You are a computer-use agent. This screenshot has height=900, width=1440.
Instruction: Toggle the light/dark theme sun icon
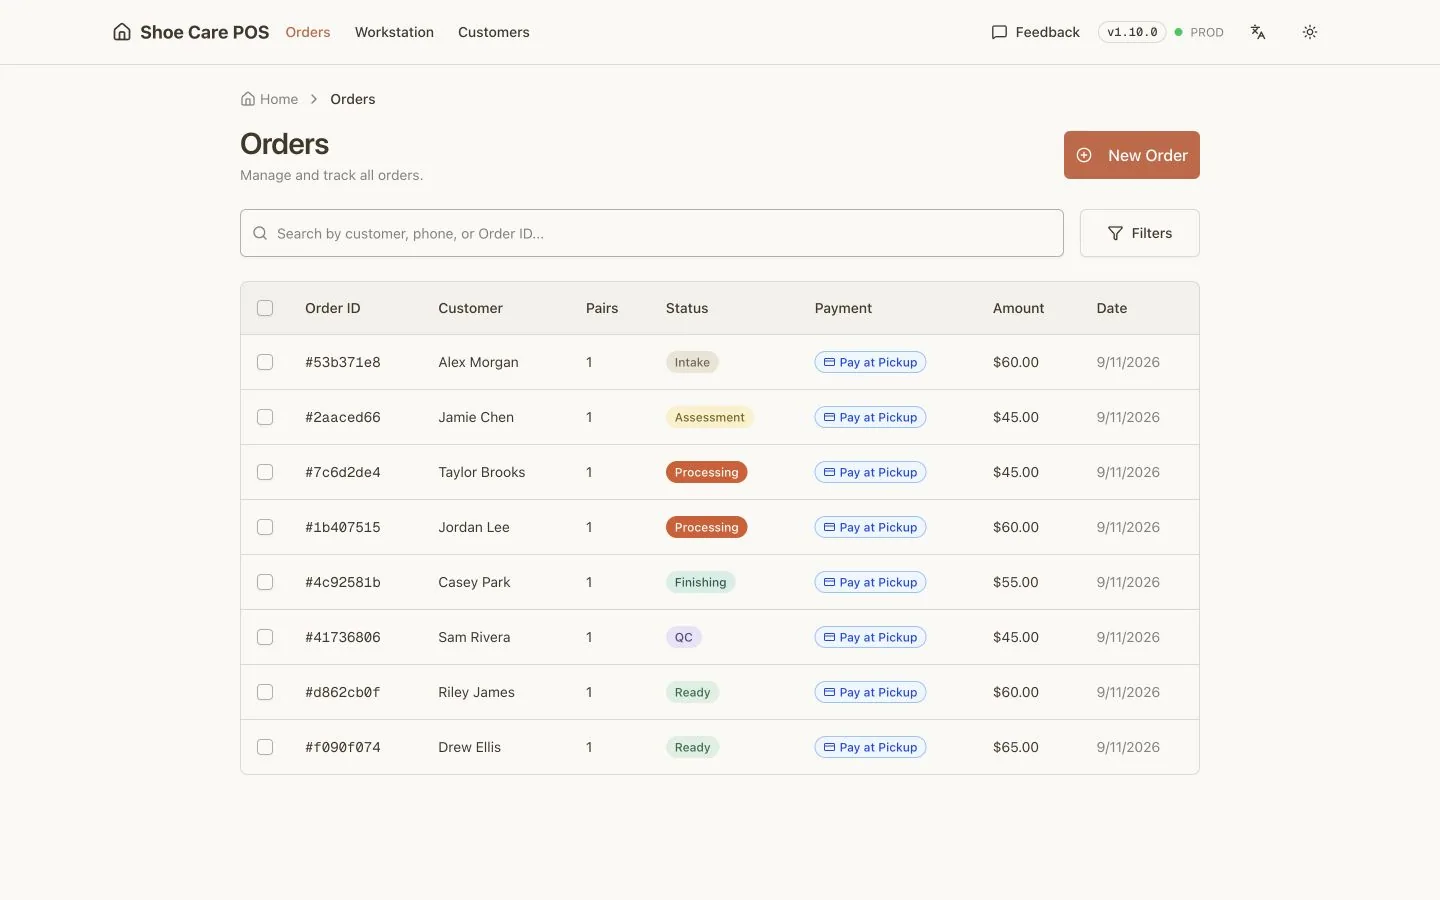(x=1310, y=32)
